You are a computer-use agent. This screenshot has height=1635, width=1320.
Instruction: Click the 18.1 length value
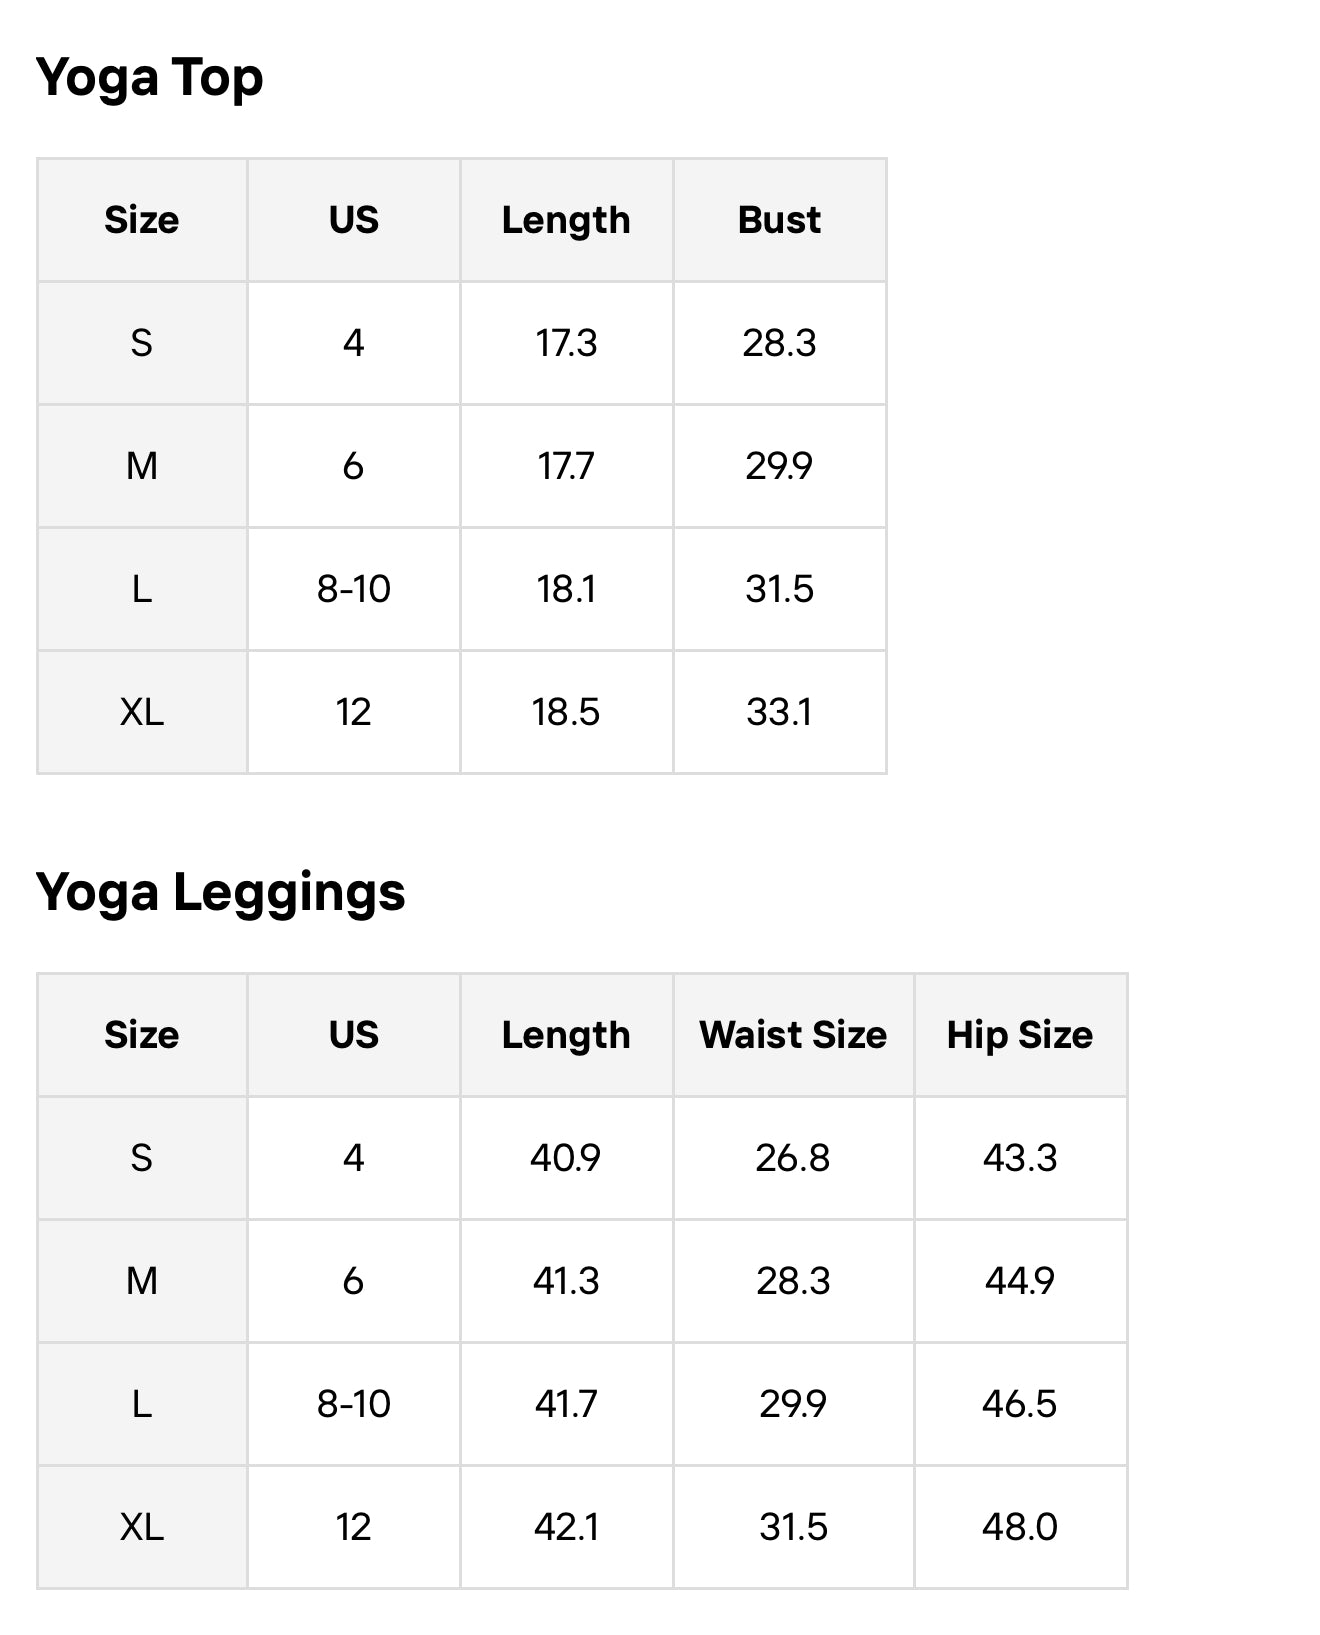[x=566, y=589]
